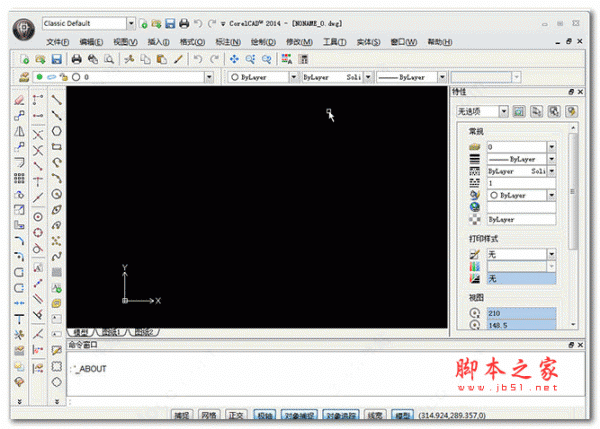Click the command input line
Viewport: 600px width, 429px height.
tap(325, 402)
